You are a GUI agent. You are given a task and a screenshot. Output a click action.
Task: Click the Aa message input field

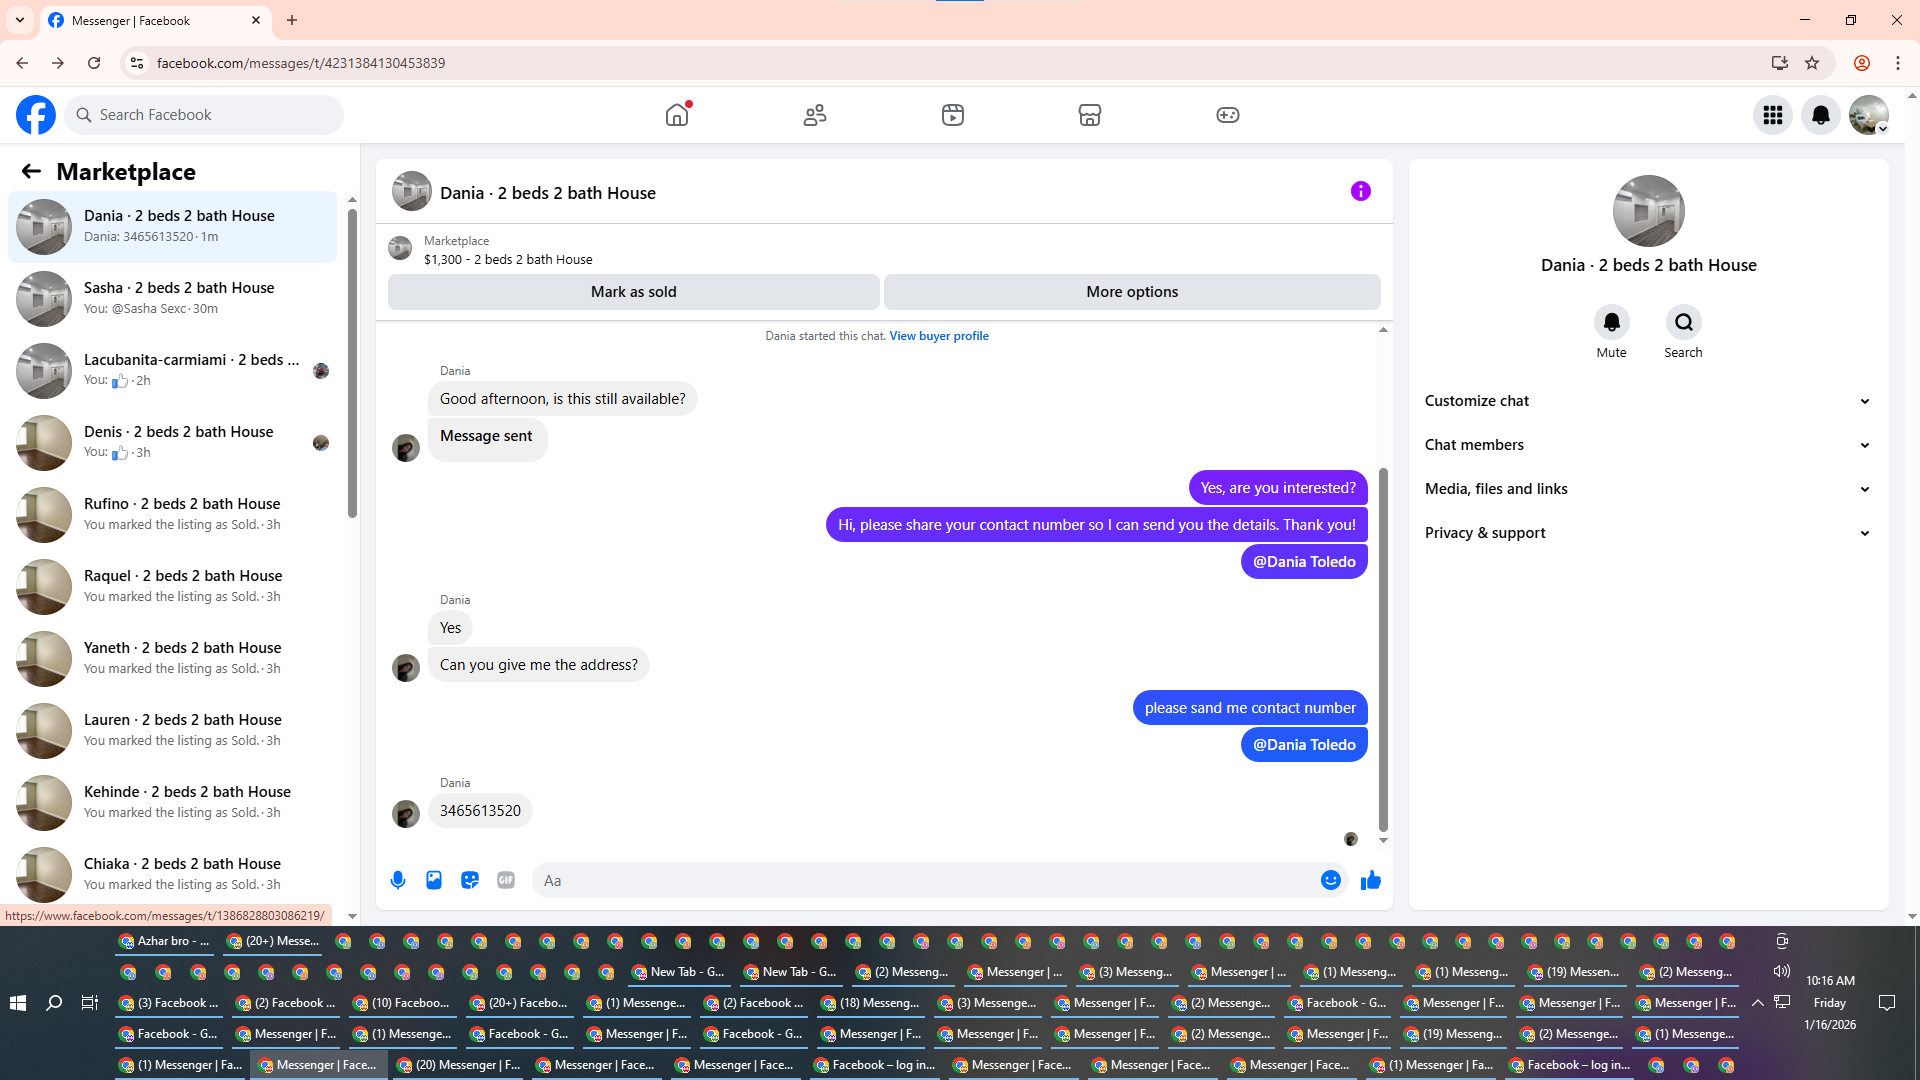click(920, 880)
